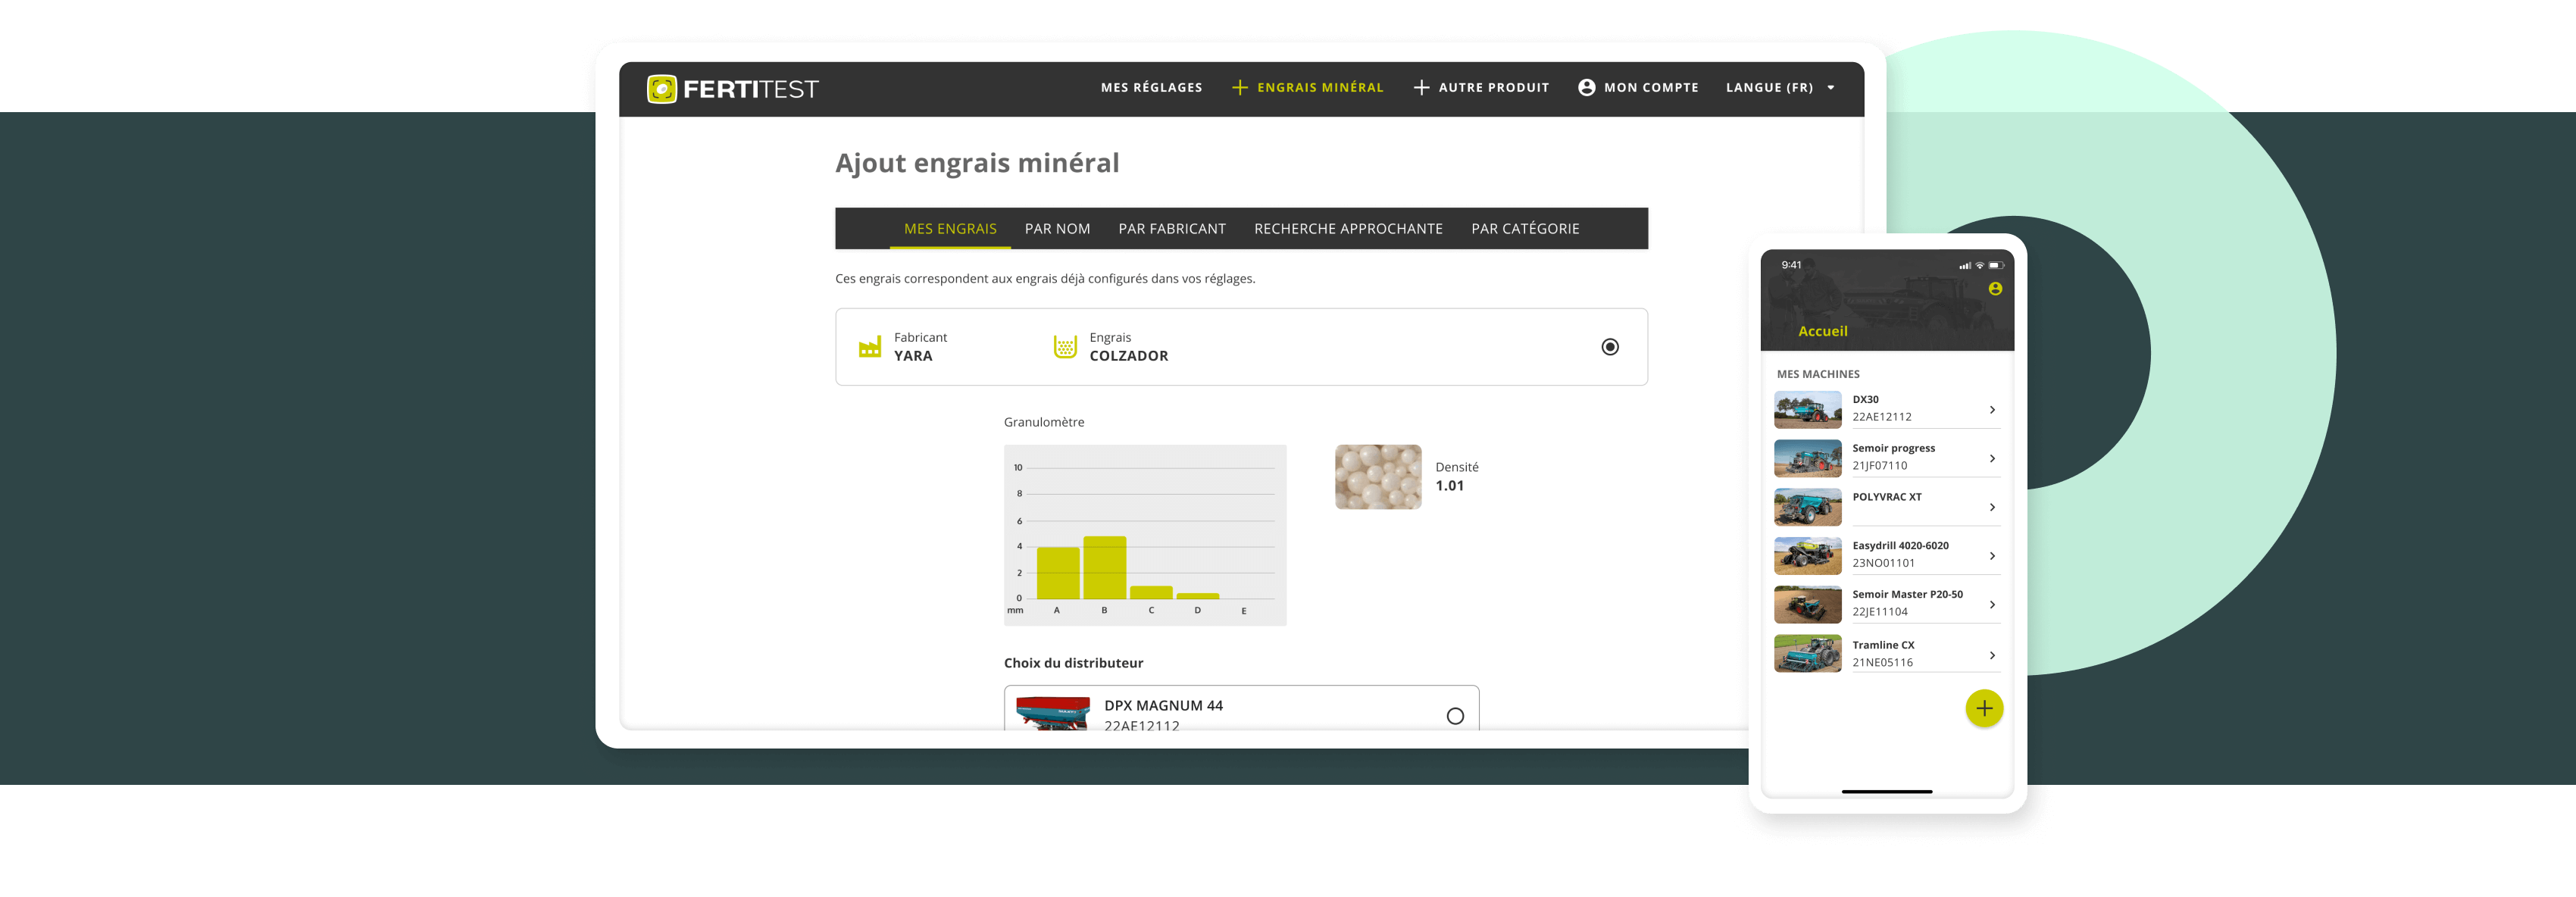Switch to the Par Fabricant tab

pos(1172,229)
